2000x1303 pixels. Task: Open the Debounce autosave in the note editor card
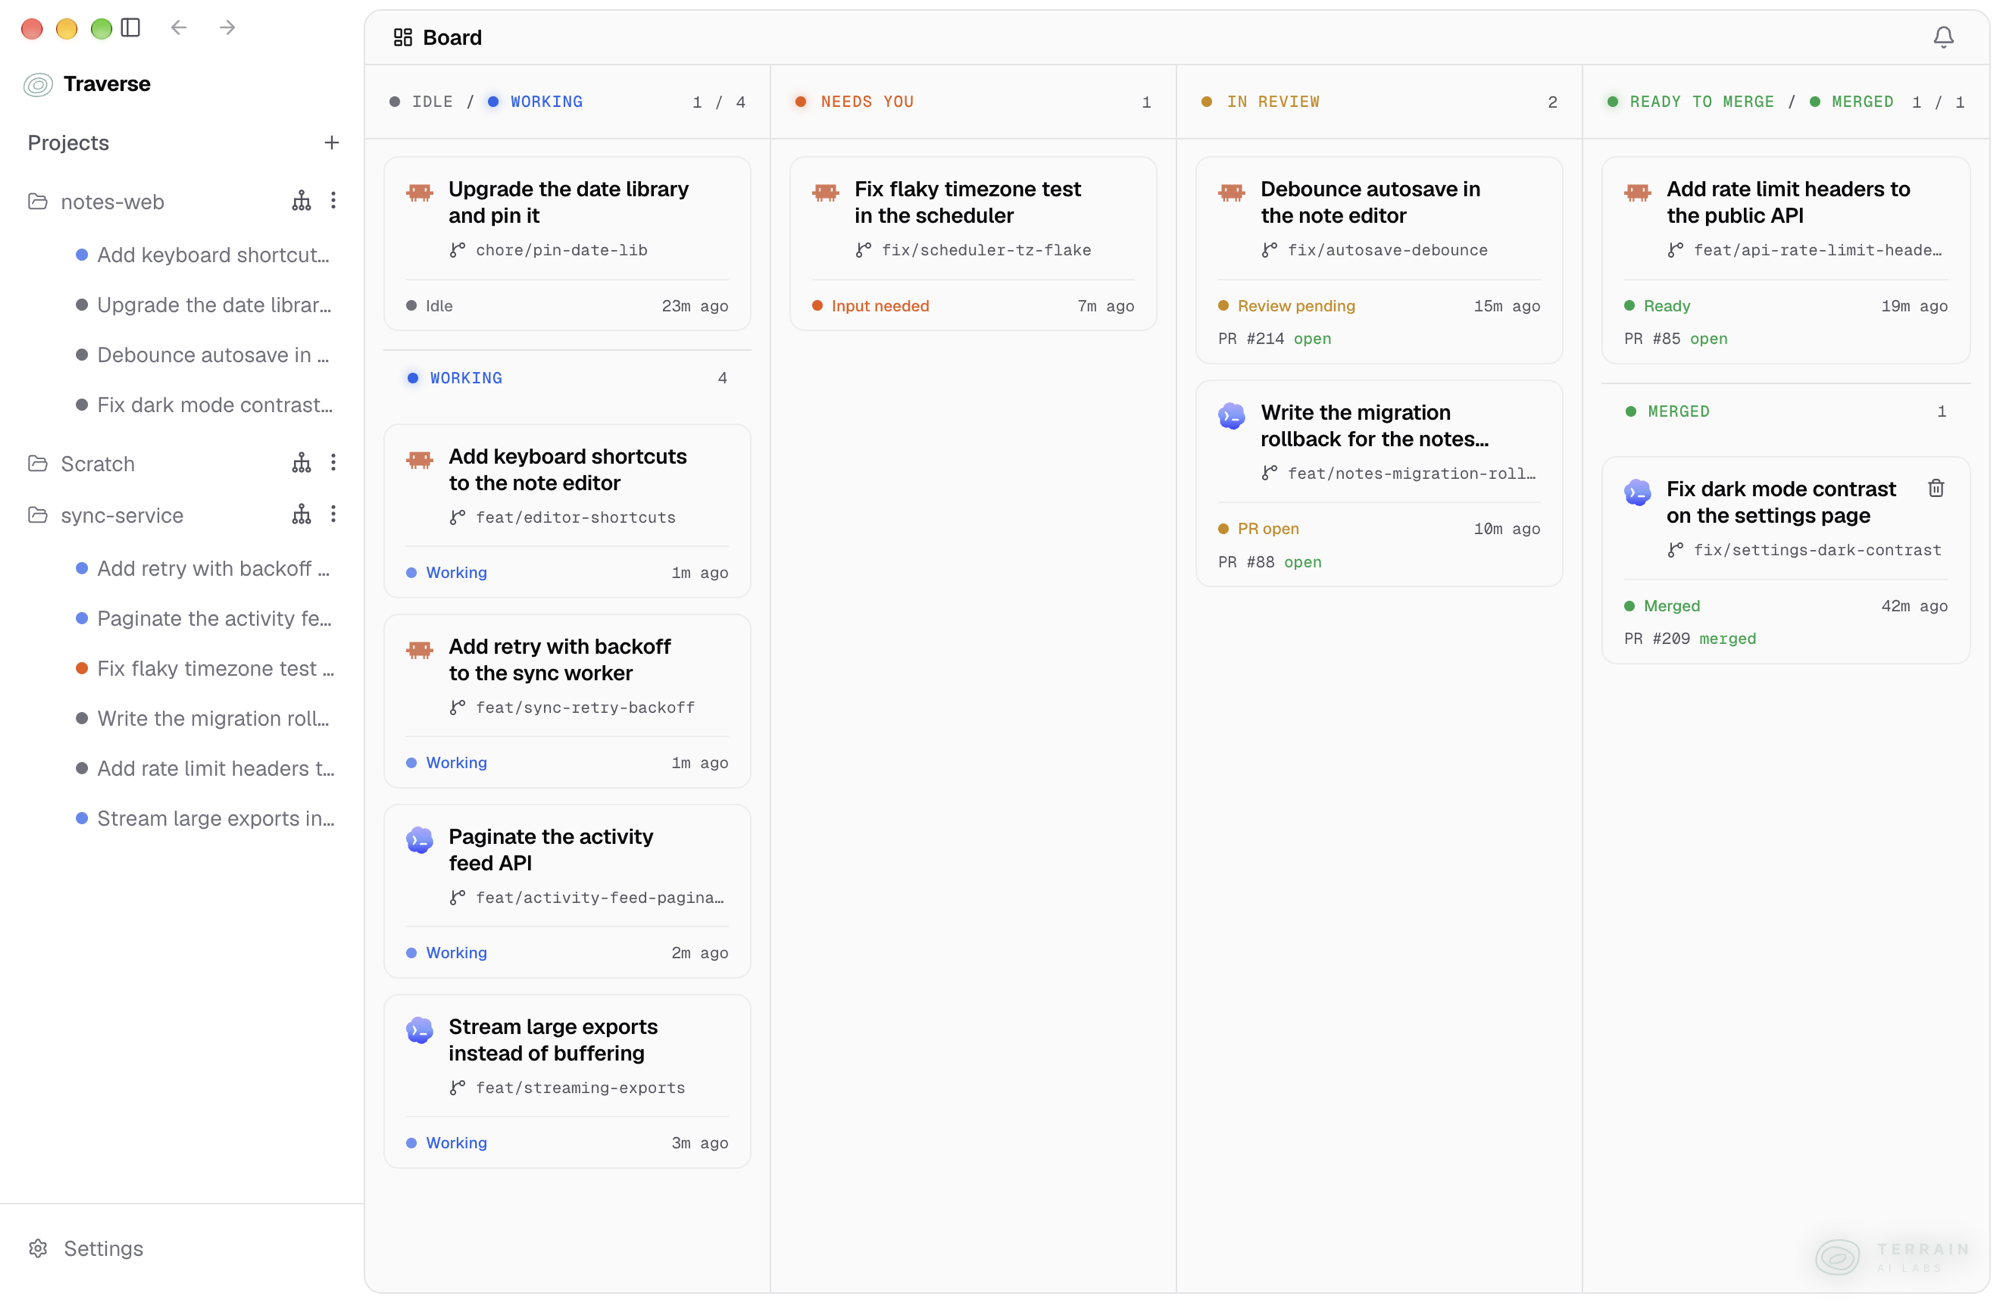click(1379, 260)
